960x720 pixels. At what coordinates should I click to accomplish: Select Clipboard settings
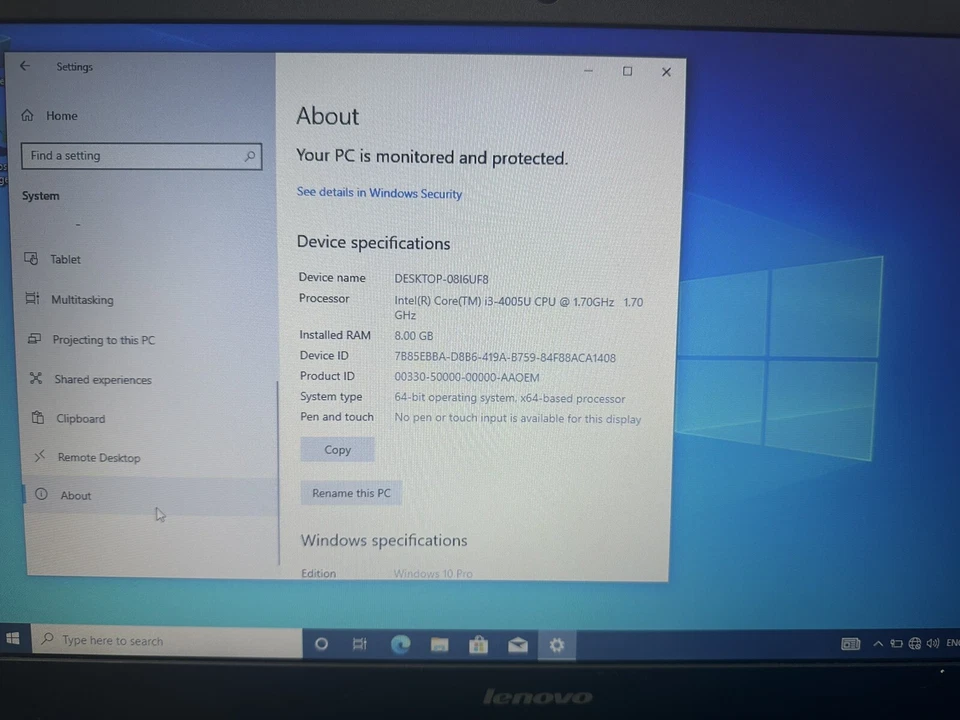80,418
